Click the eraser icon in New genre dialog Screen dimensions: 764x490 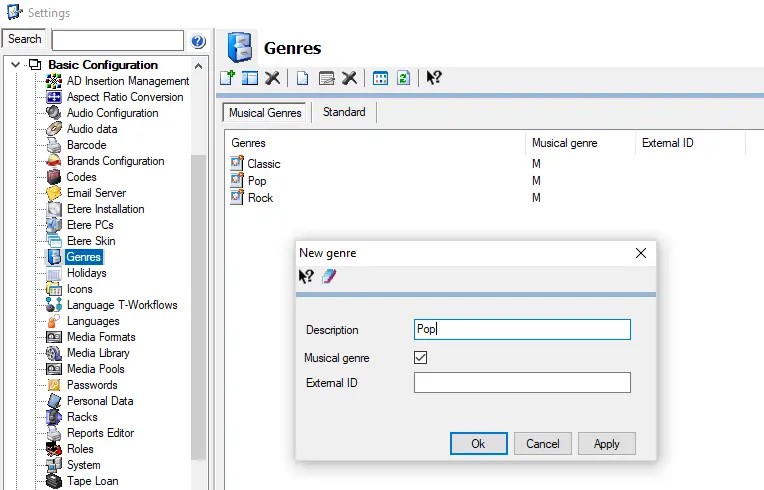coord(329,277)
